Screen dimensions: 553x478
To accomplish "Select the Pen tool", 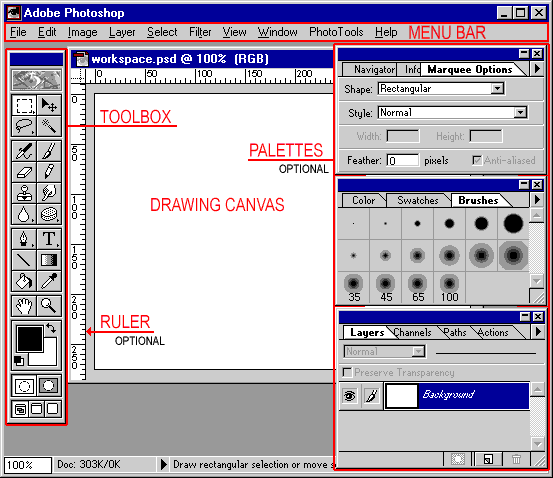I will click(24, 239).
